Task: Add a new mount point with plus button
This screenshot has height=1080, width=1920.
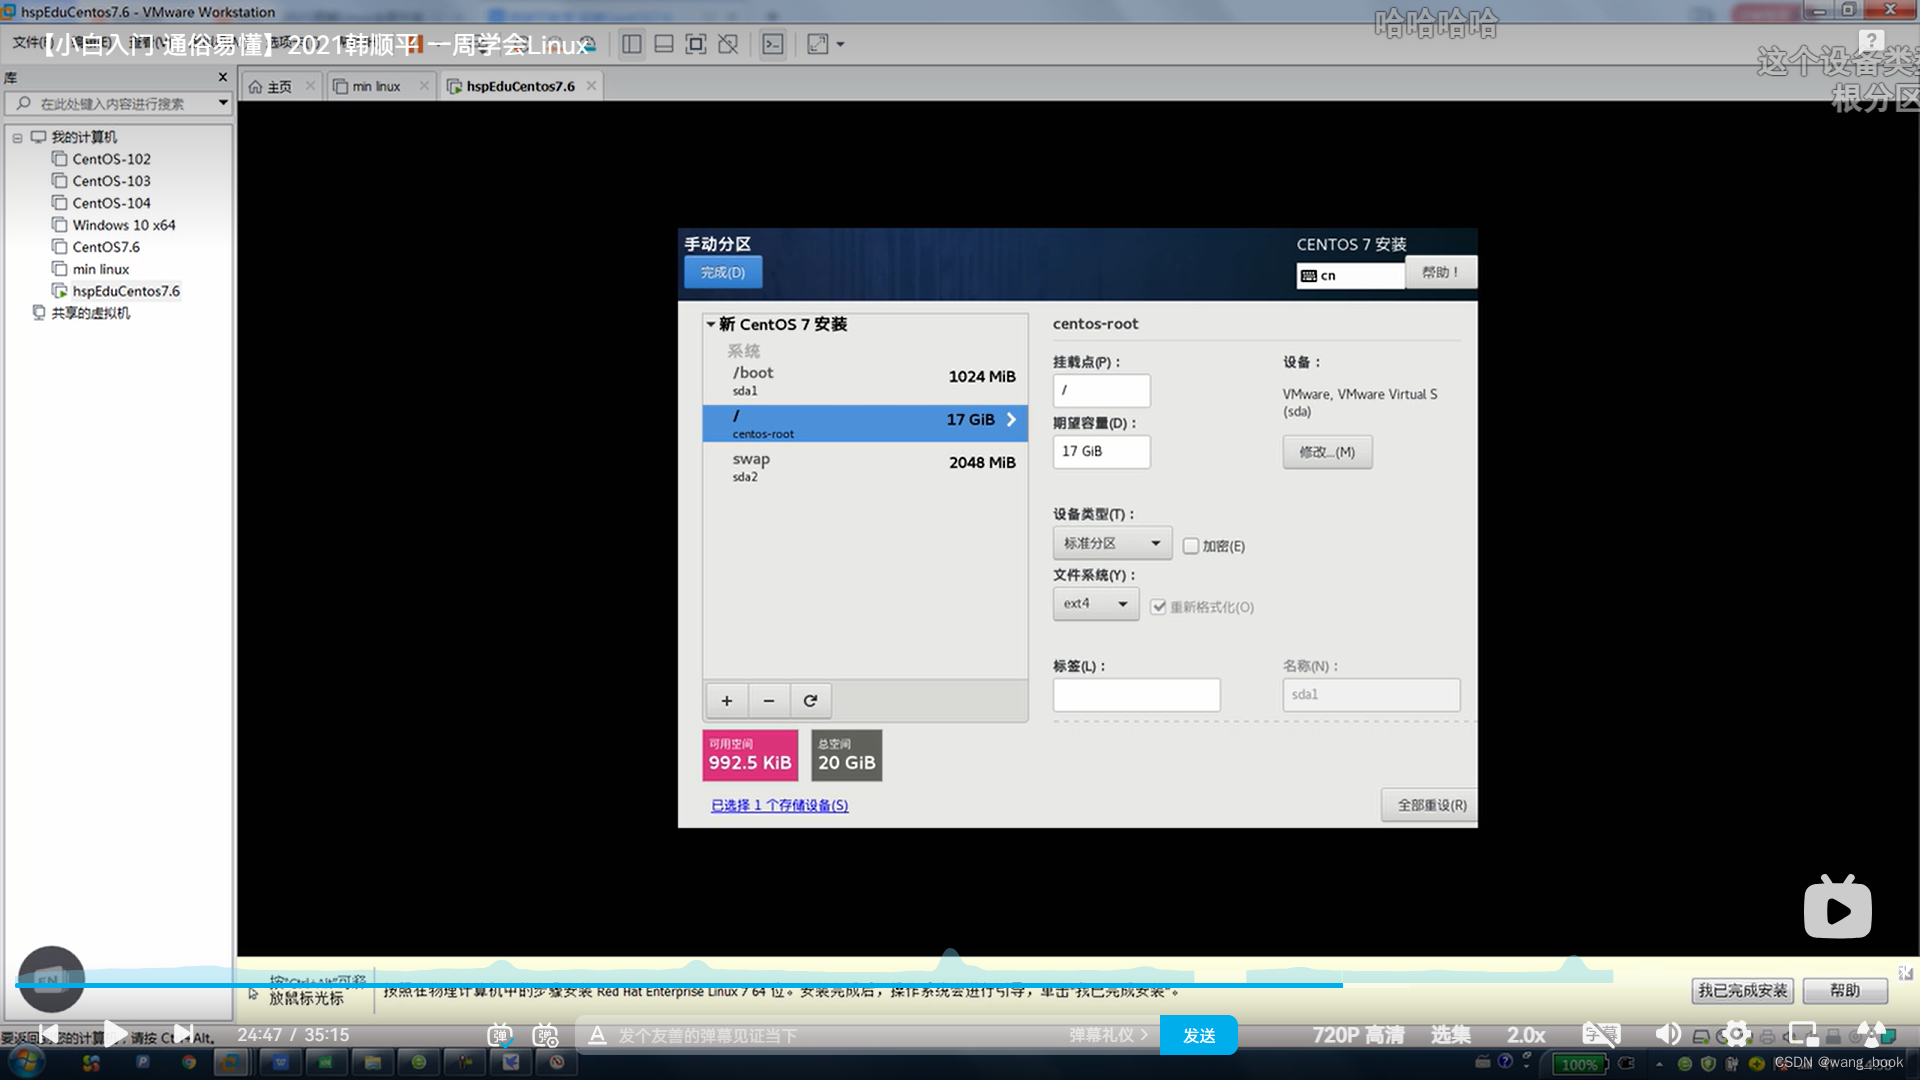Action: [x=727, y=701]
